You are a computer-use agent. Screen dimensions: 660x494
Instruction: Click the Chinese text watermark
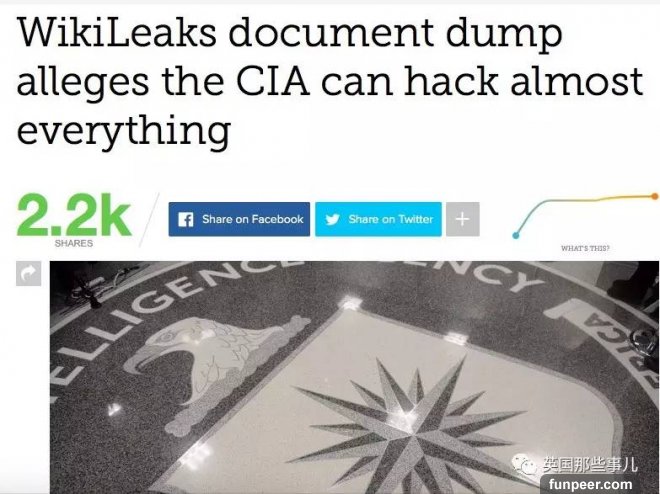point(590,465)
